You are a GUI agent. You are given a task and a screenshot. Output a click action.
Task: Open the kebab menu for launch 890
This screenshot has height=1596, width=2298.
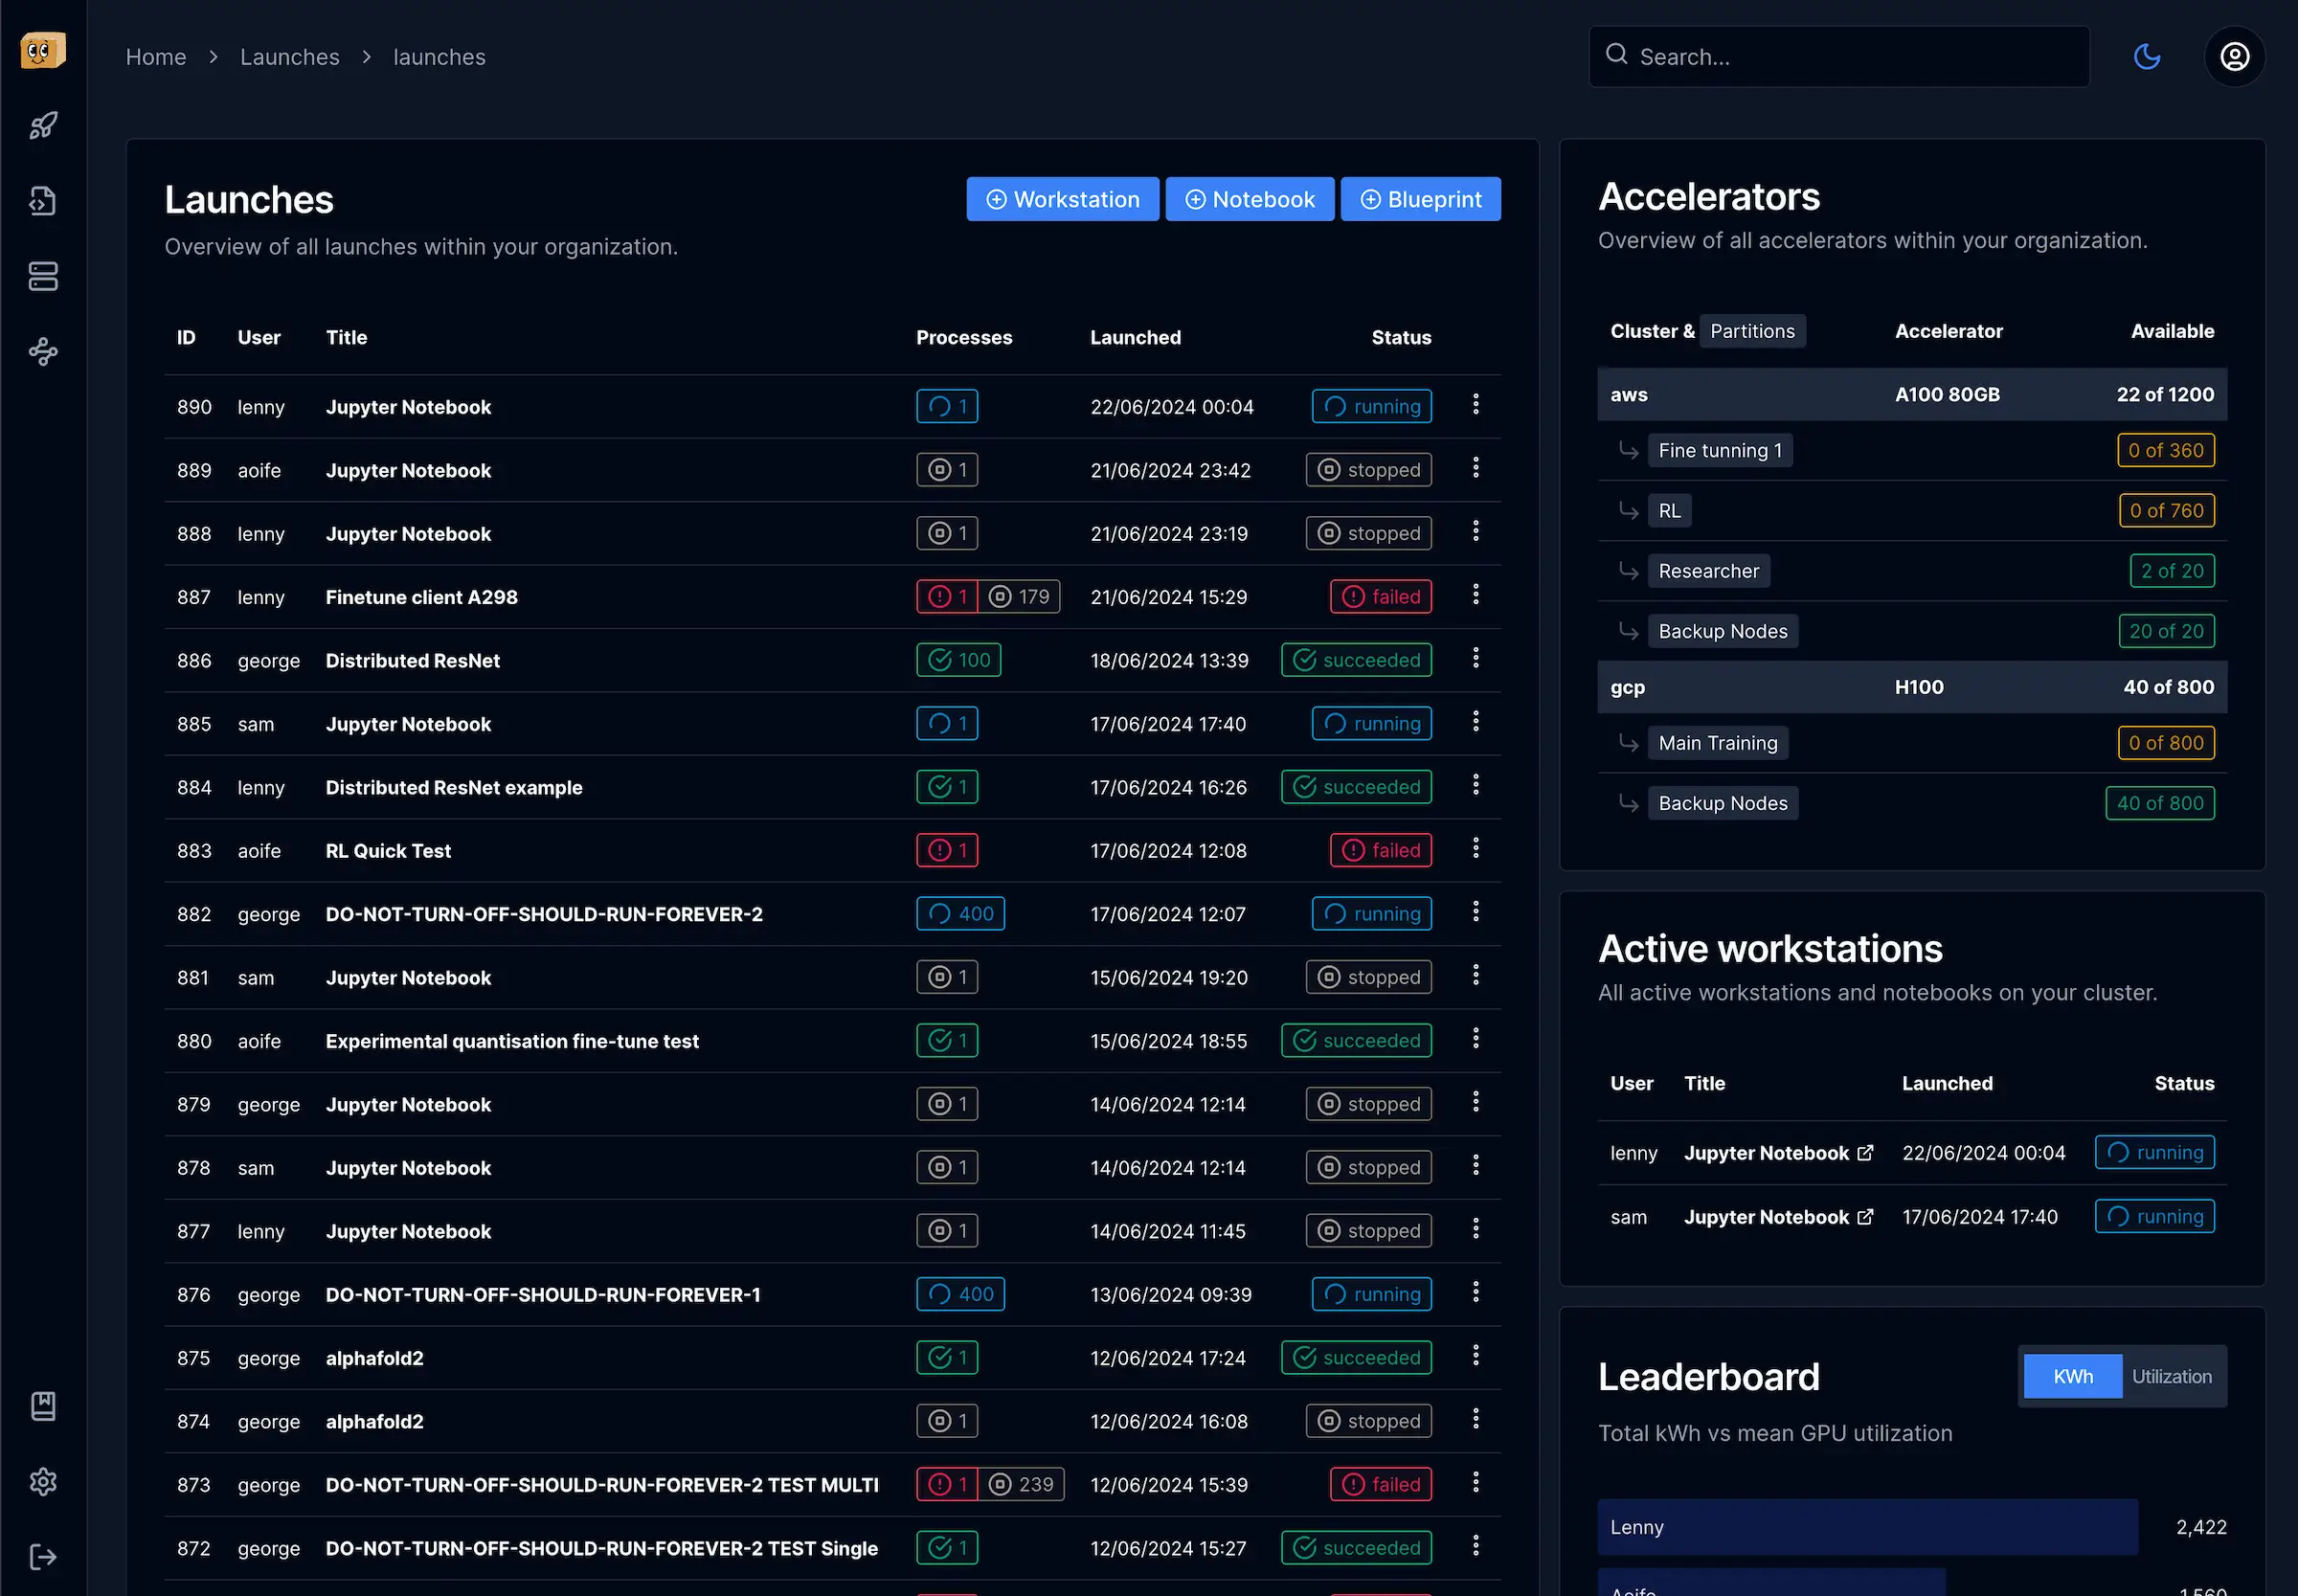point(1476,405)
